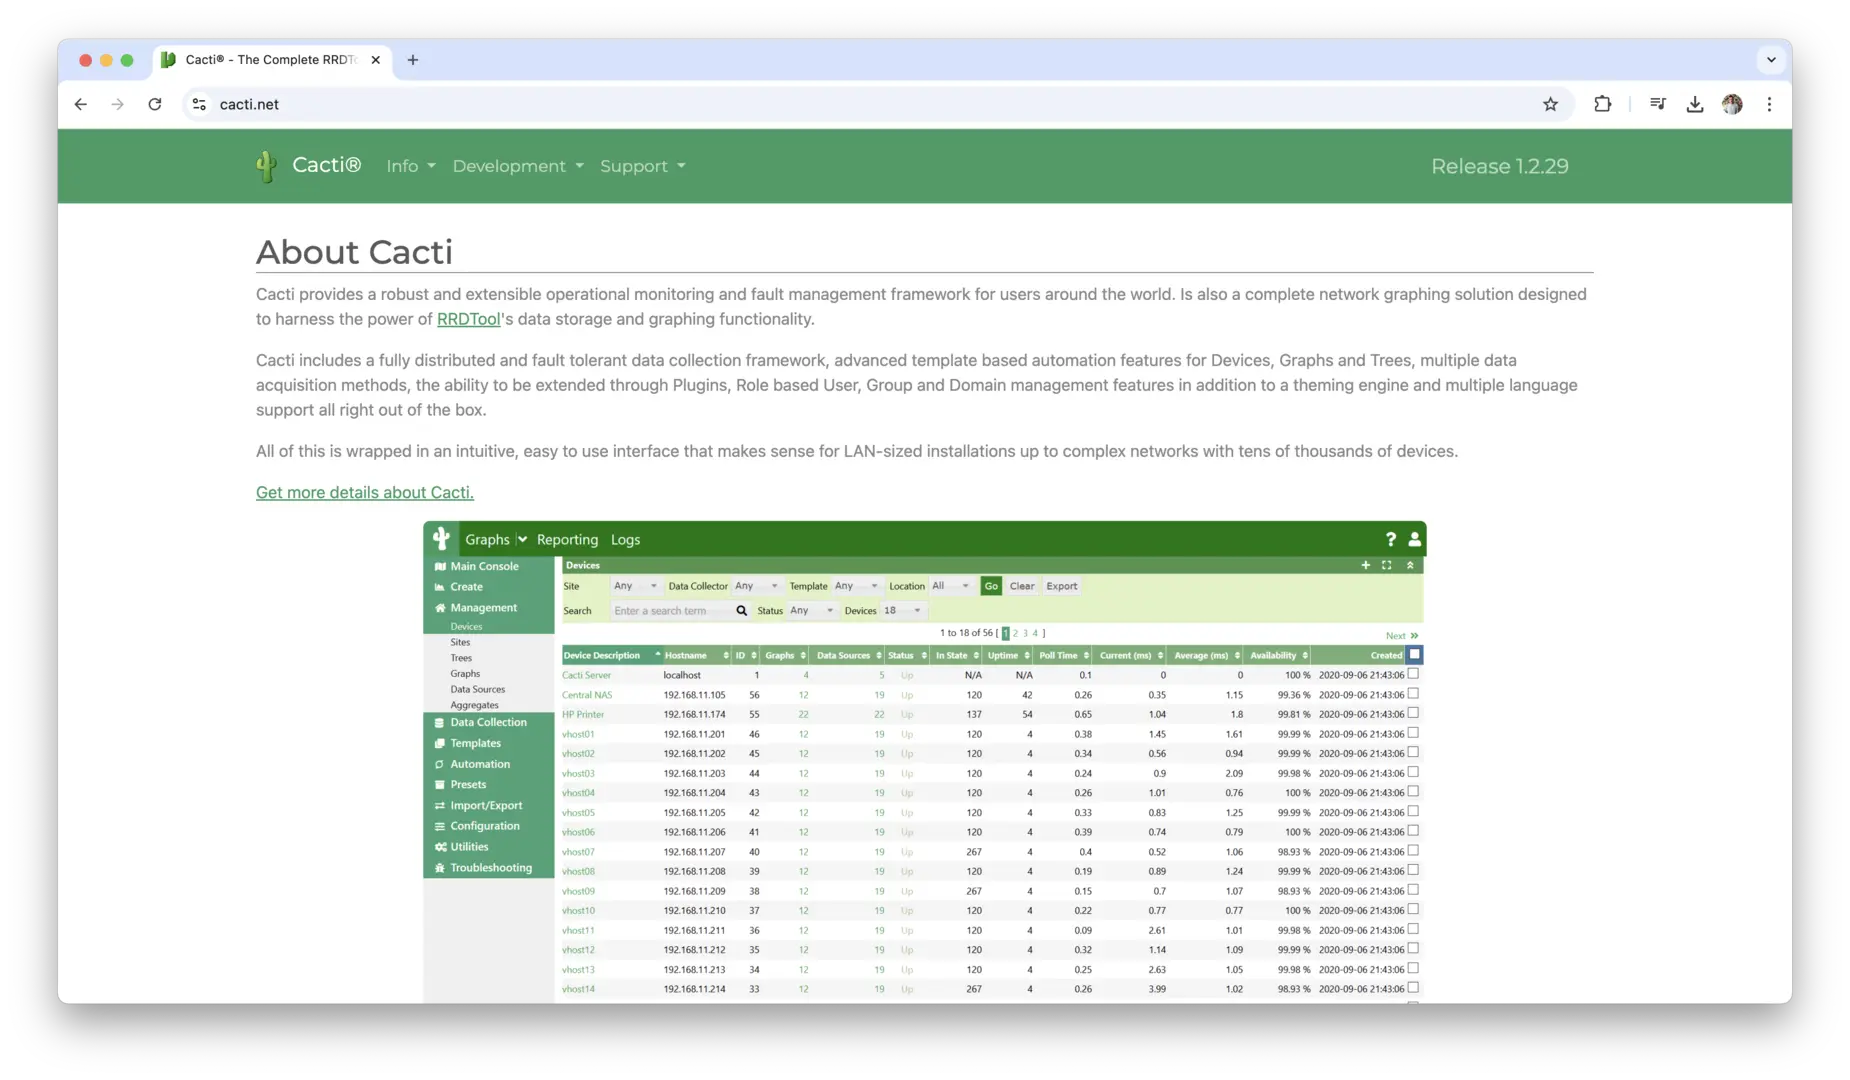
Task: Open the Templates sidebar section
Action: pos(475,743)
